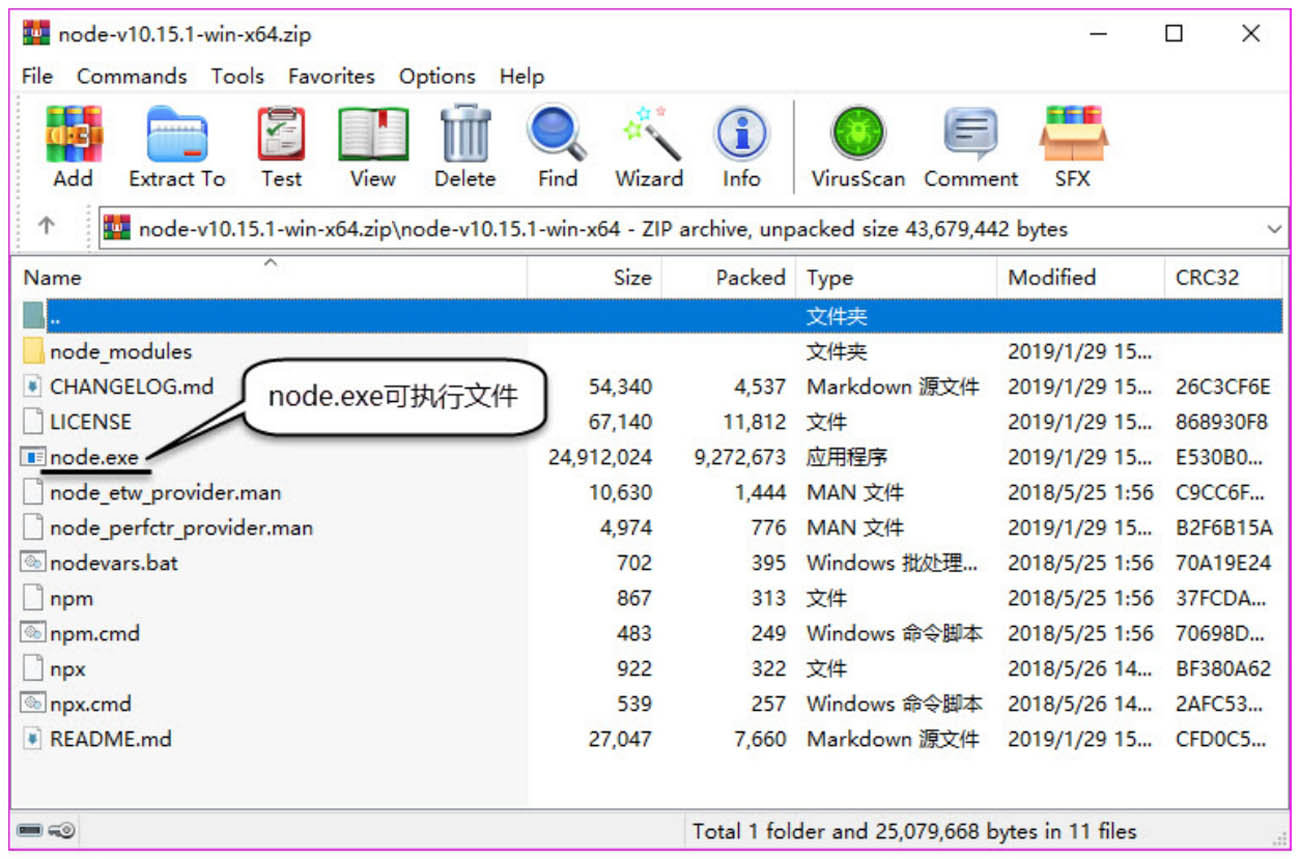Image resolution: width=1300 pixels, height=859 pixels.
Task: Click the drive and key status bar icon
Action: (x=45, y=830)
